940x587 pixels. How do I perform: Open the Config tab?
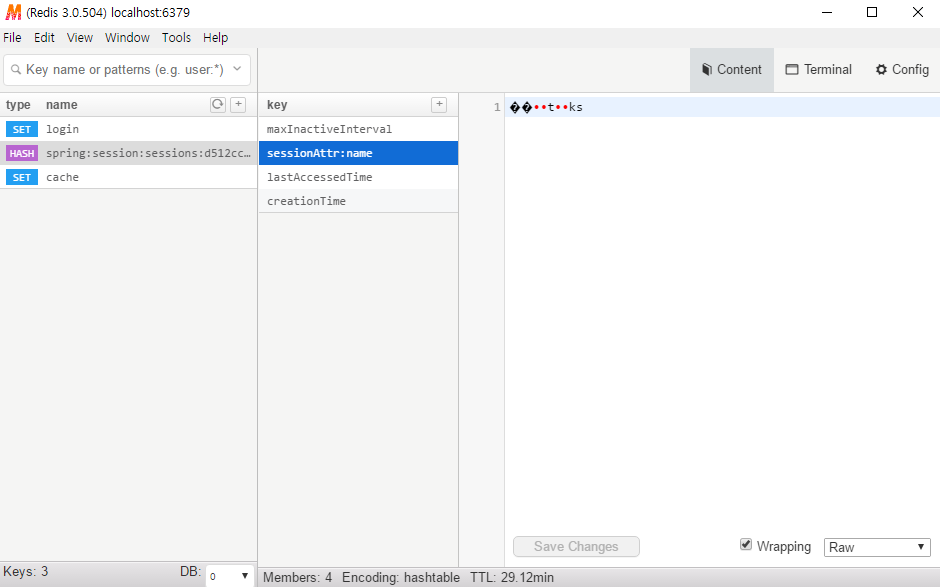[902, 70]
